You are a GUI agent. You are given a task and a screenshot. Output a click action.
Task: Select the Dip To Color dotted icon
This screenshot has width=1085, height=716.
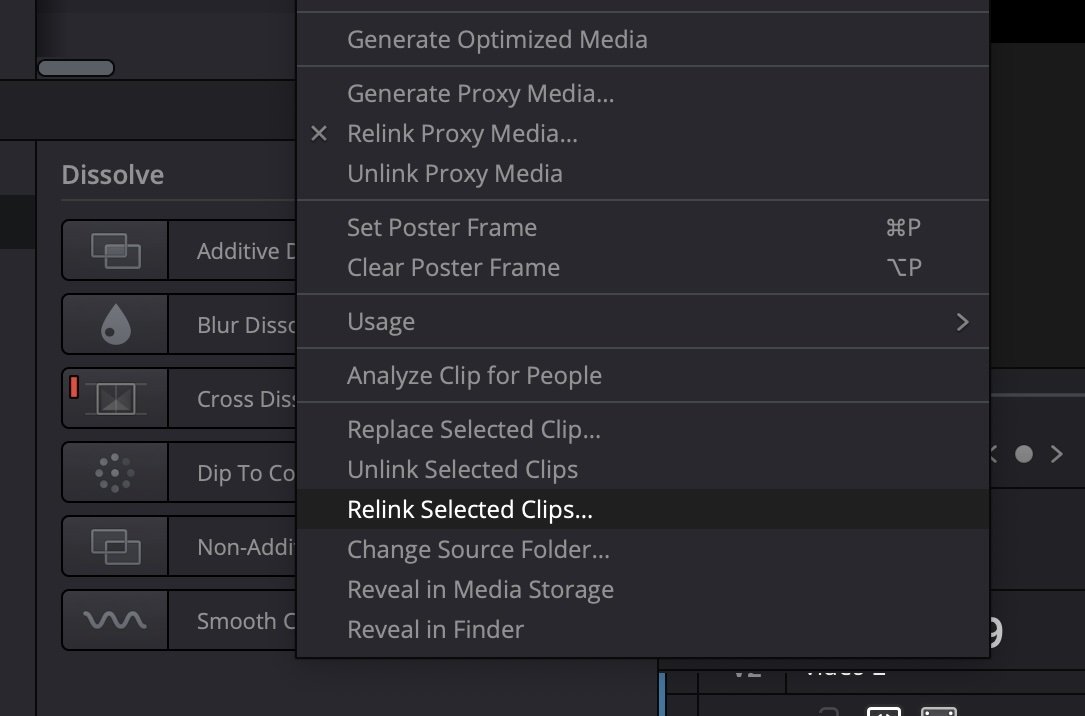(x=115, y=473)
